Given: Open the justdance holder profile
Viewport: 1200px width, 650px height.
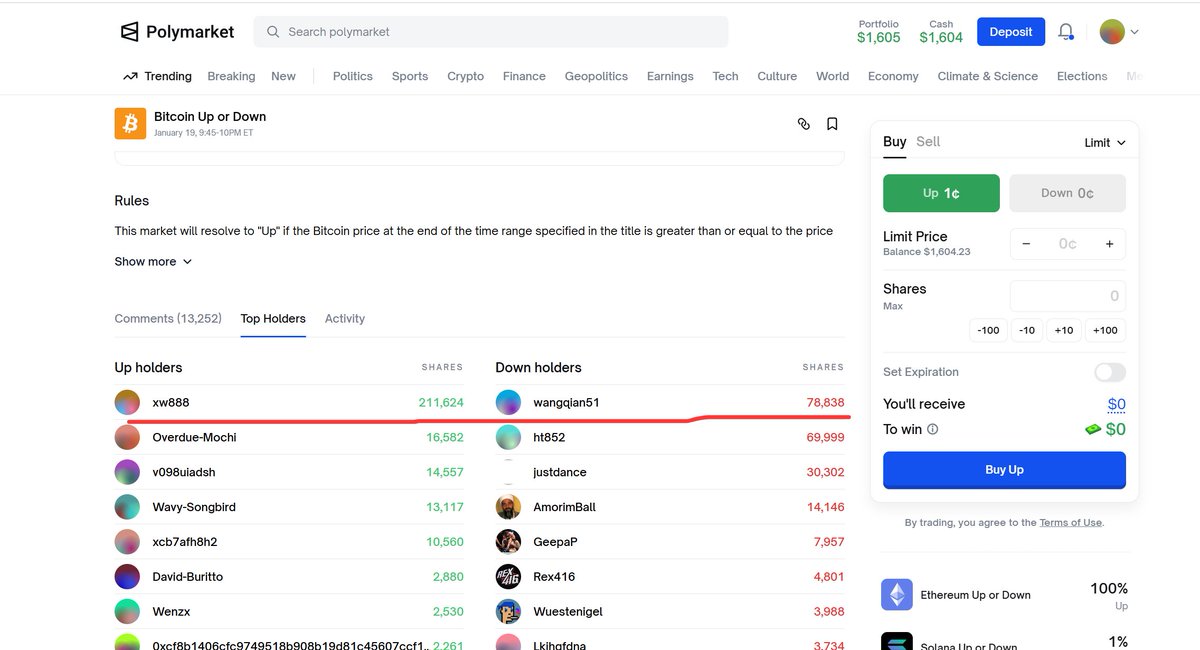Looking at the screenshot, I should pos(560,472).
